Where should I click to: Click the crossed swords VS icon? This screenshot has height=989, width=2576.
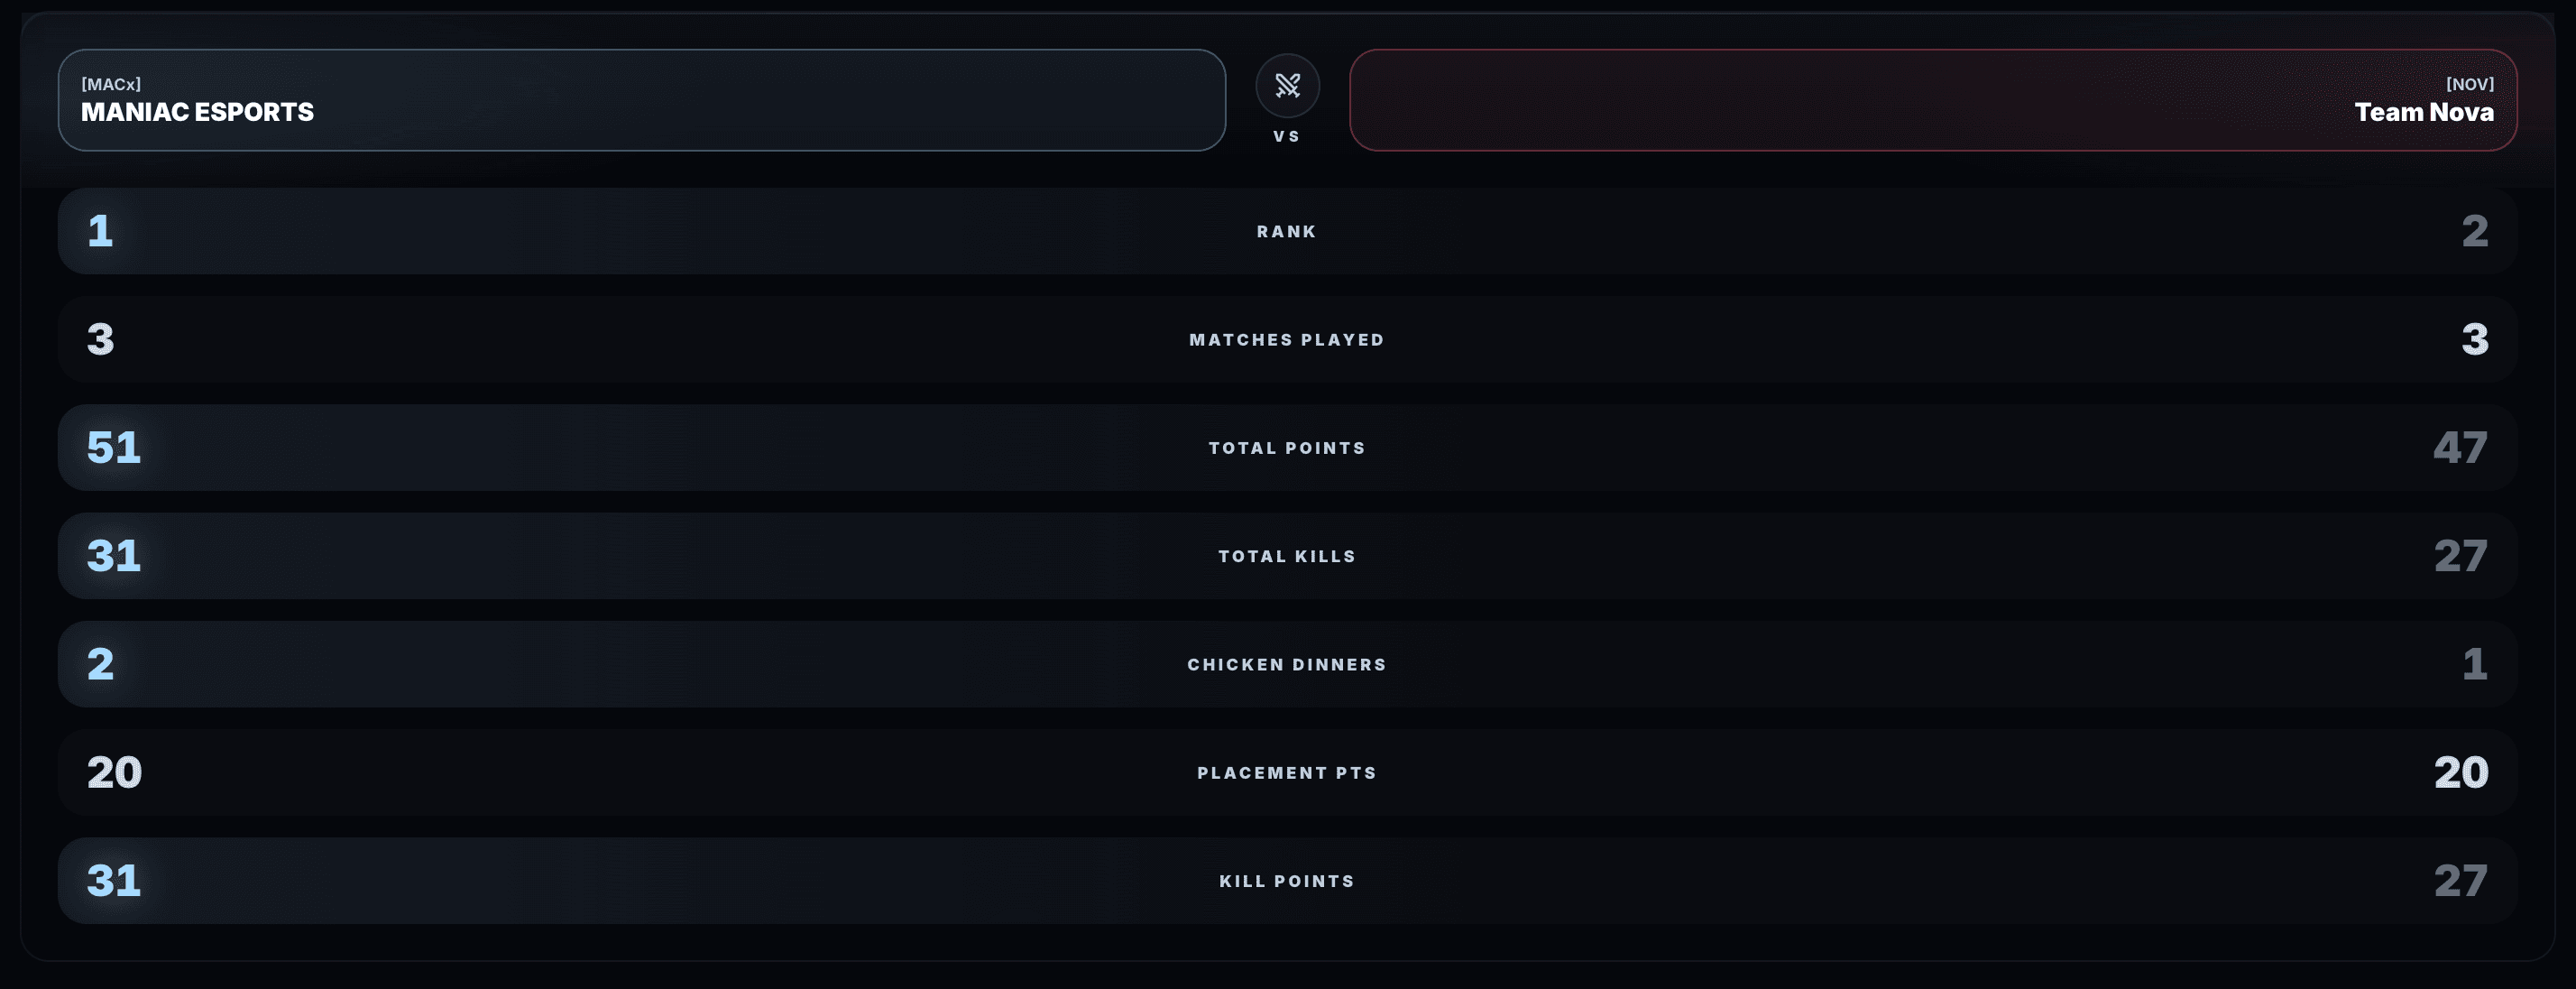(x=1287, y=86)
